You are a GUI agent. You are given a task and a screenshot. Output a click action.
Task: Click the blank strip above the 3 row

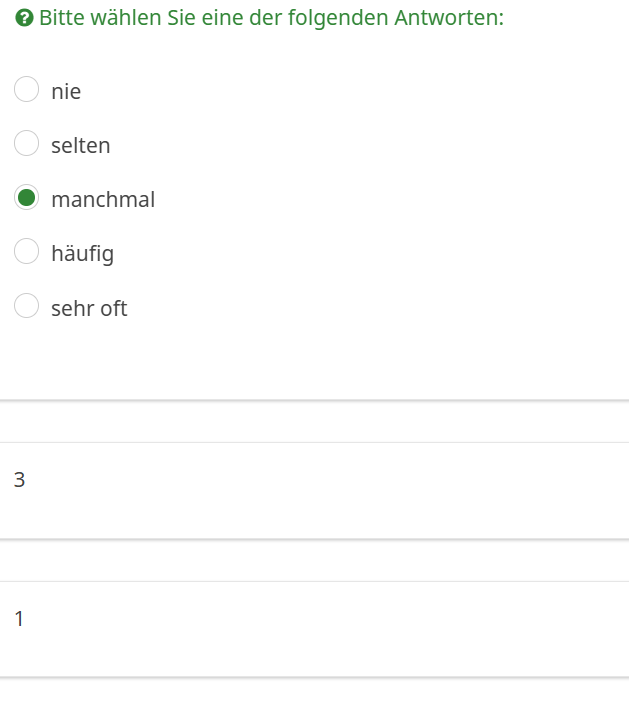[314, 422]
